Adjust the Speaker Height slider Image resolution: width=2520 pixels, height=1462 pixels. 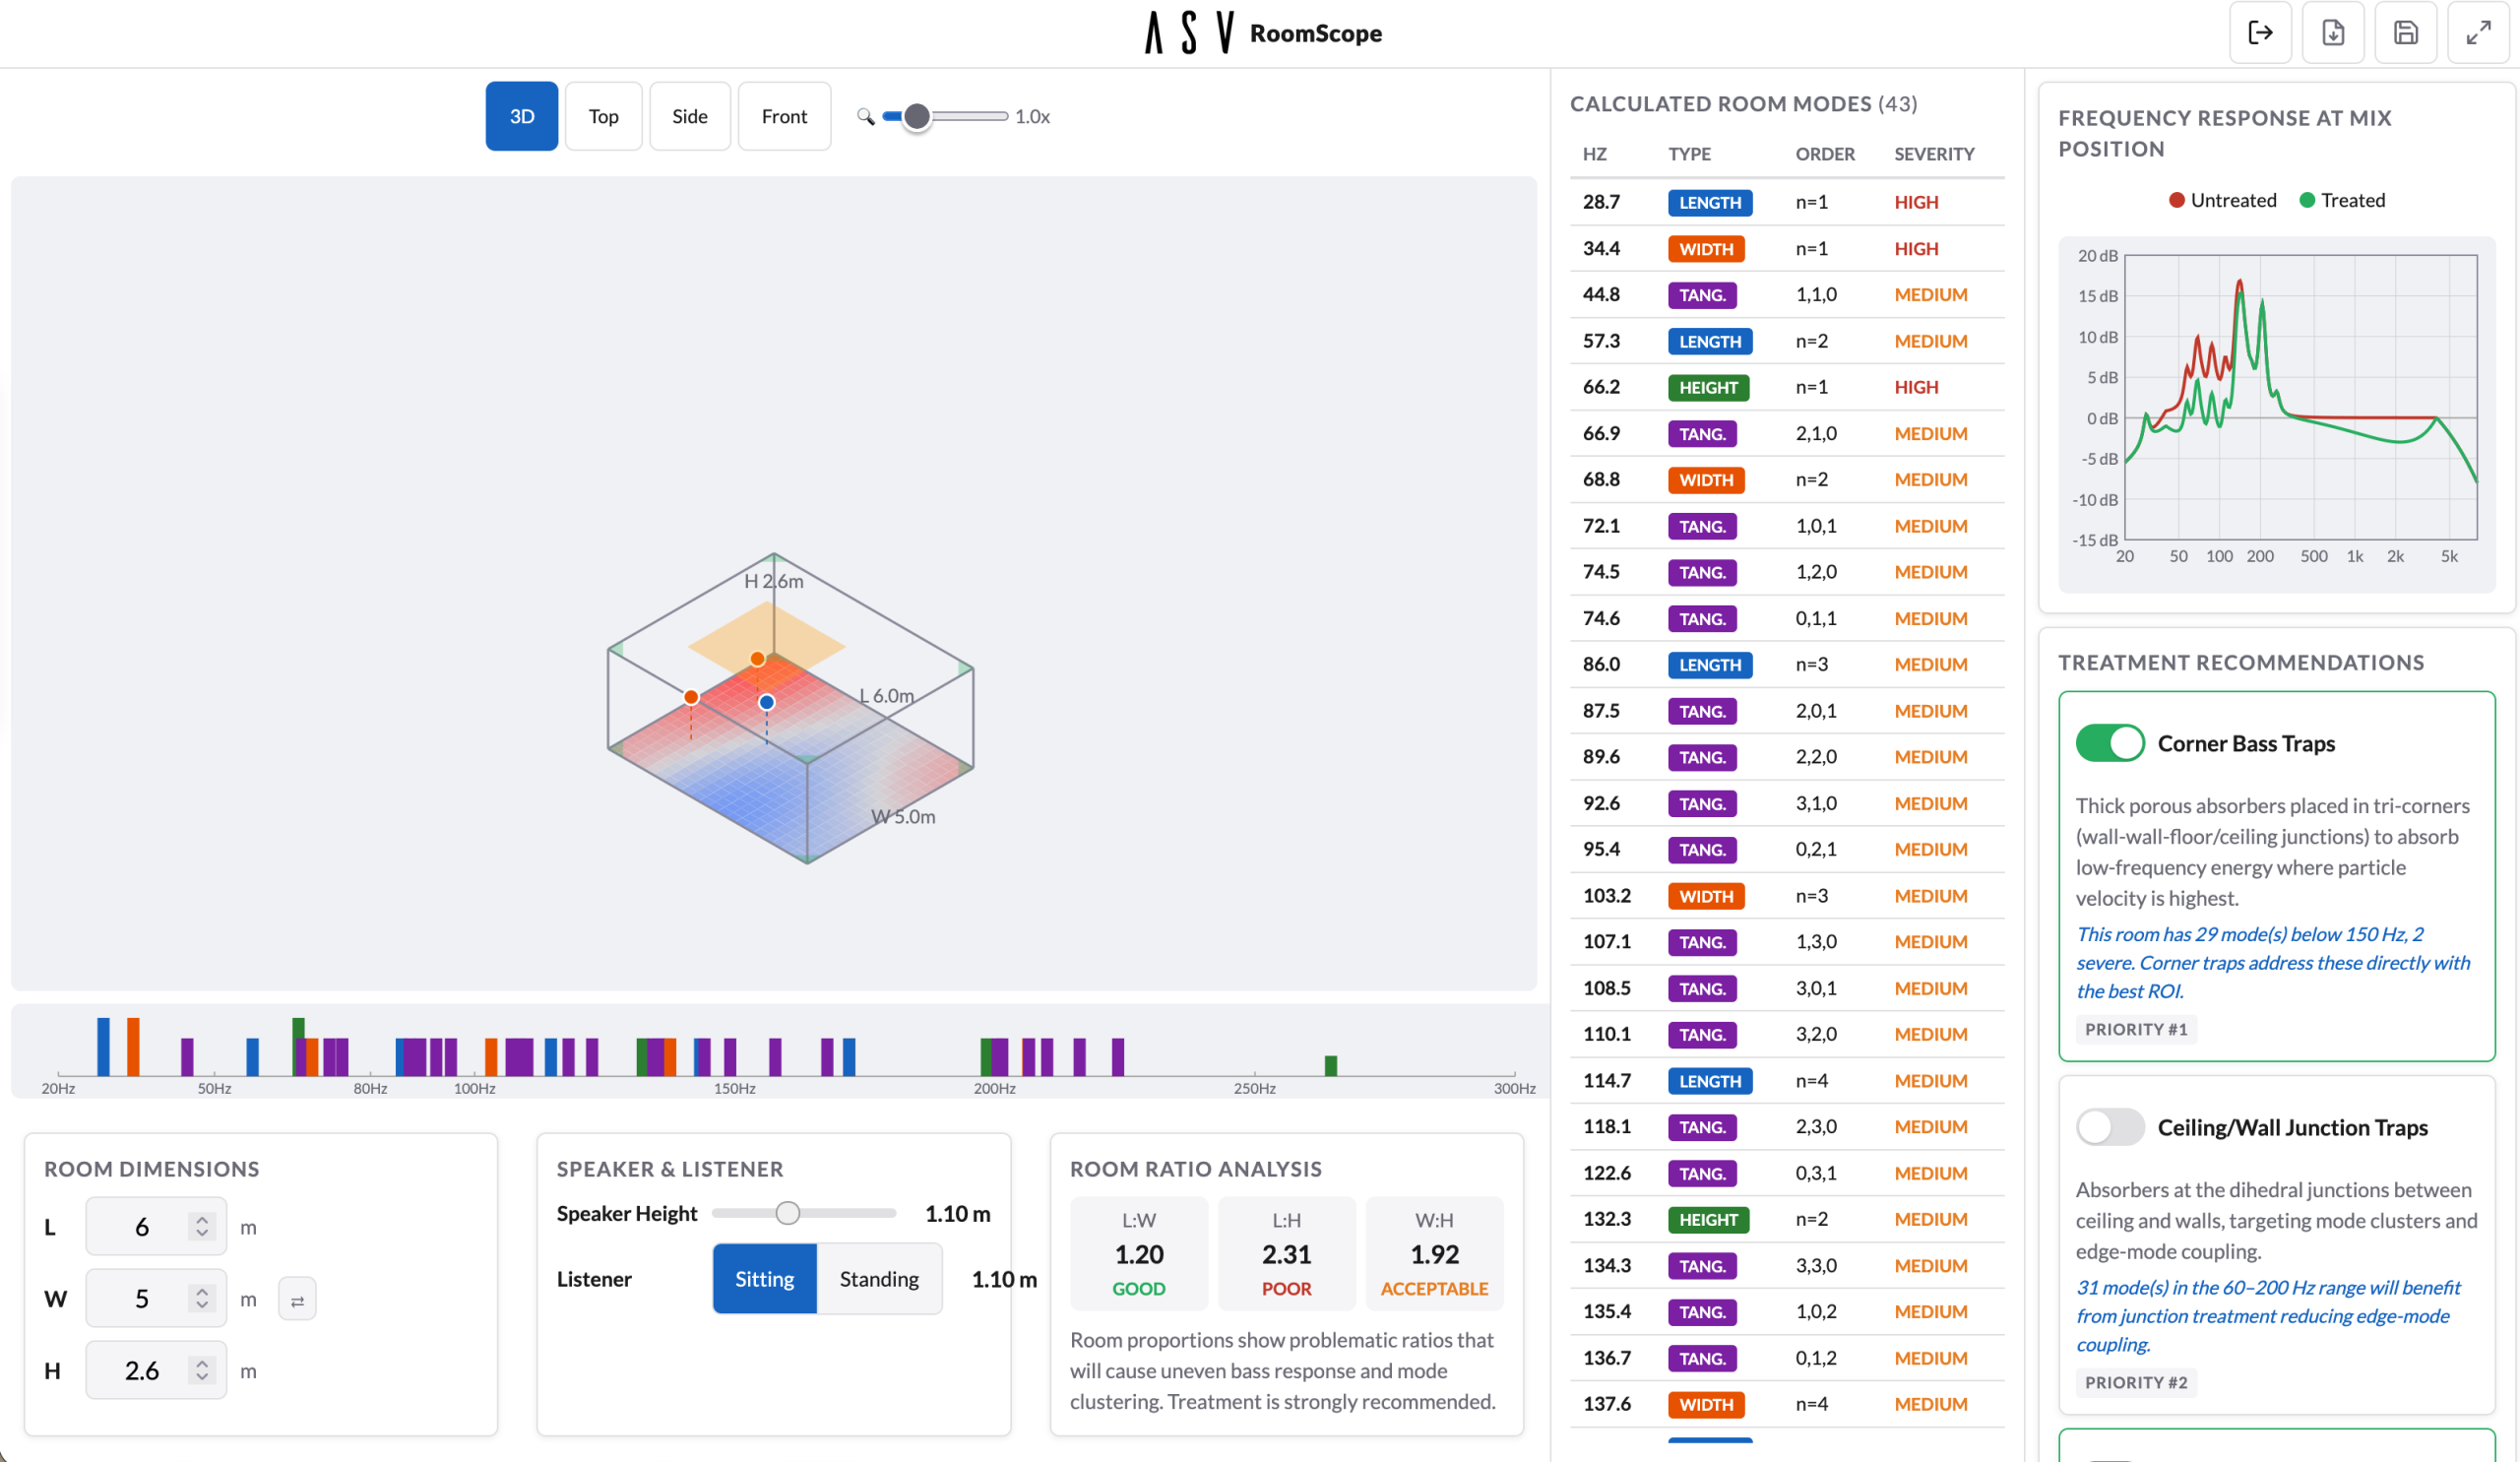pyautogui.click(x=789, y=1213)
